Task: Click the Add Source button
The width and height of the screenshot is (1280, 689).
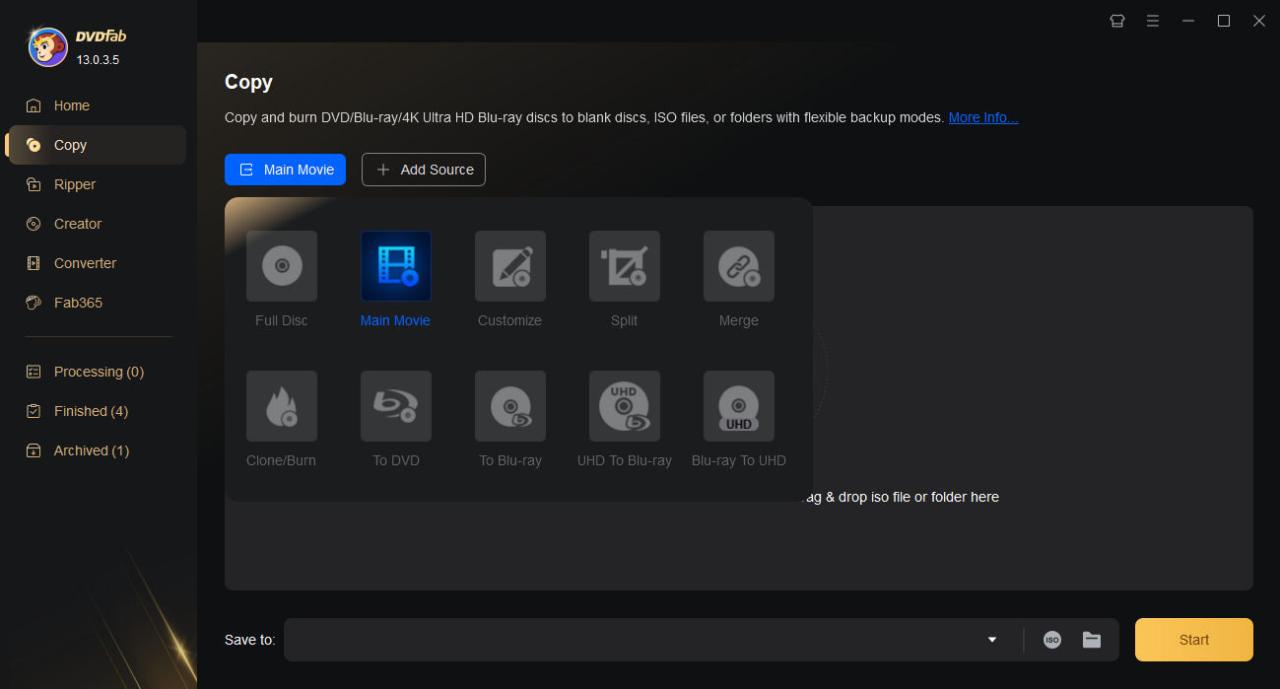Action: tap(423, 170)
